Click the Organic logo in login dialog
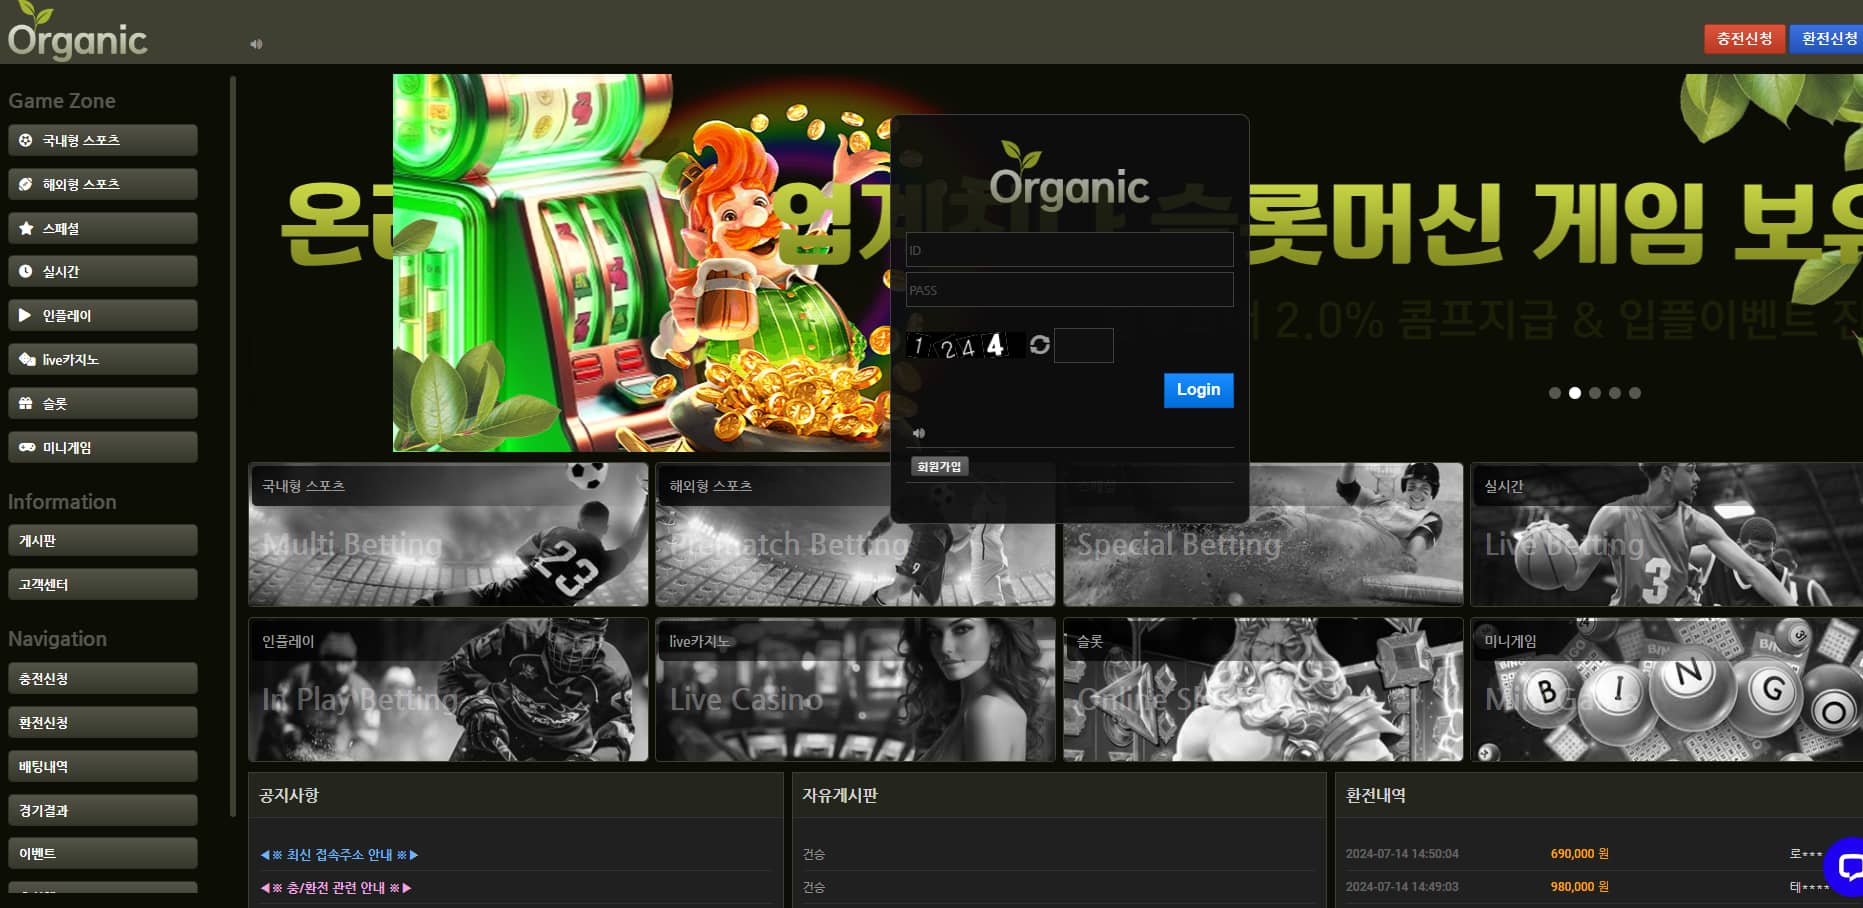This screenshot has width=1863, height=908. click(1069, 175)
